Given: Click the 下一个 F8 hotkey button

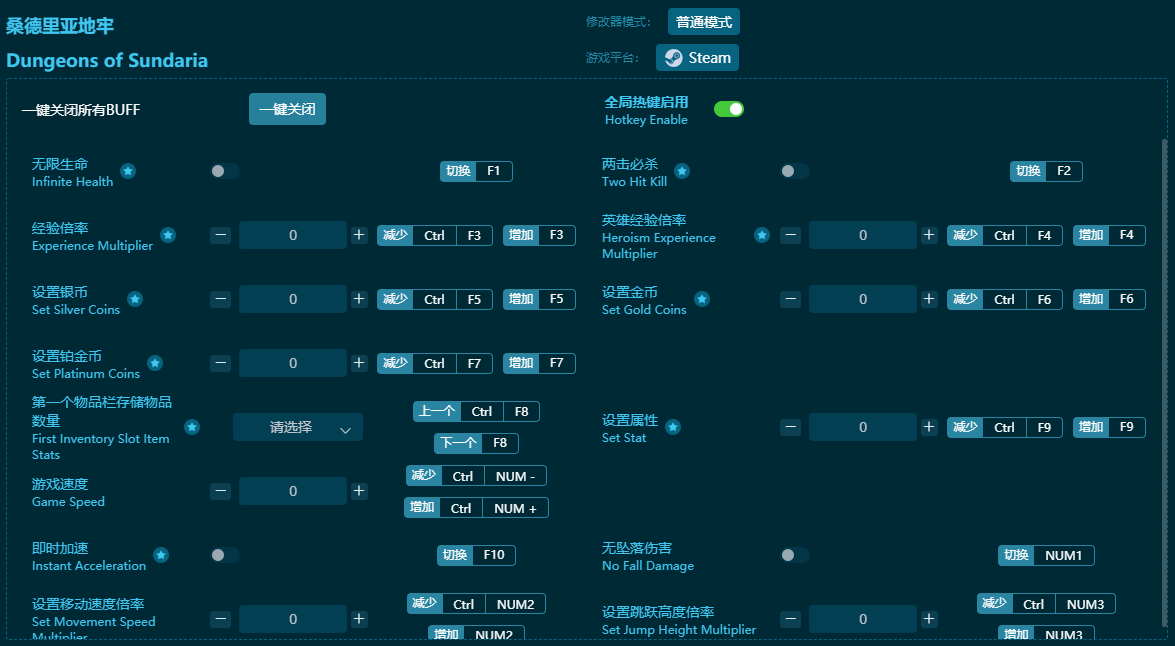Looking at the screenshot, I should coord(476,443).
